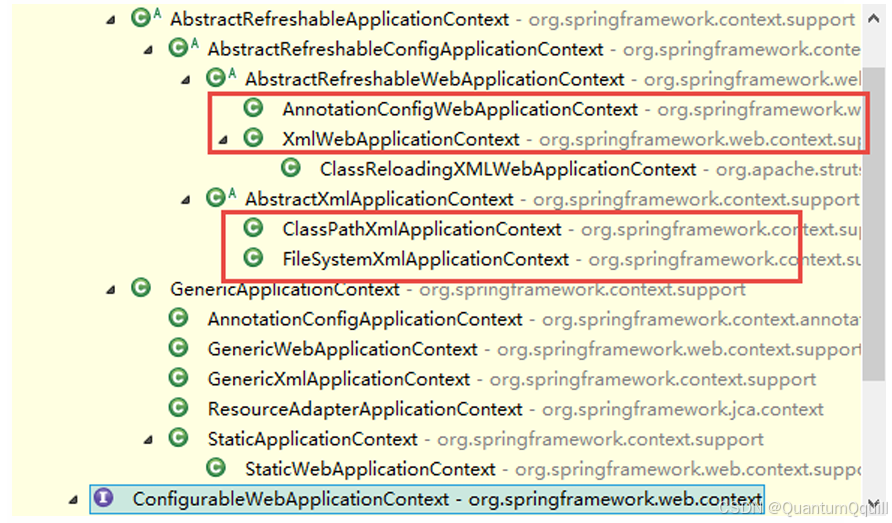Click the AbstractRefreshableApplicationContext class icon

tap(141, 18)
